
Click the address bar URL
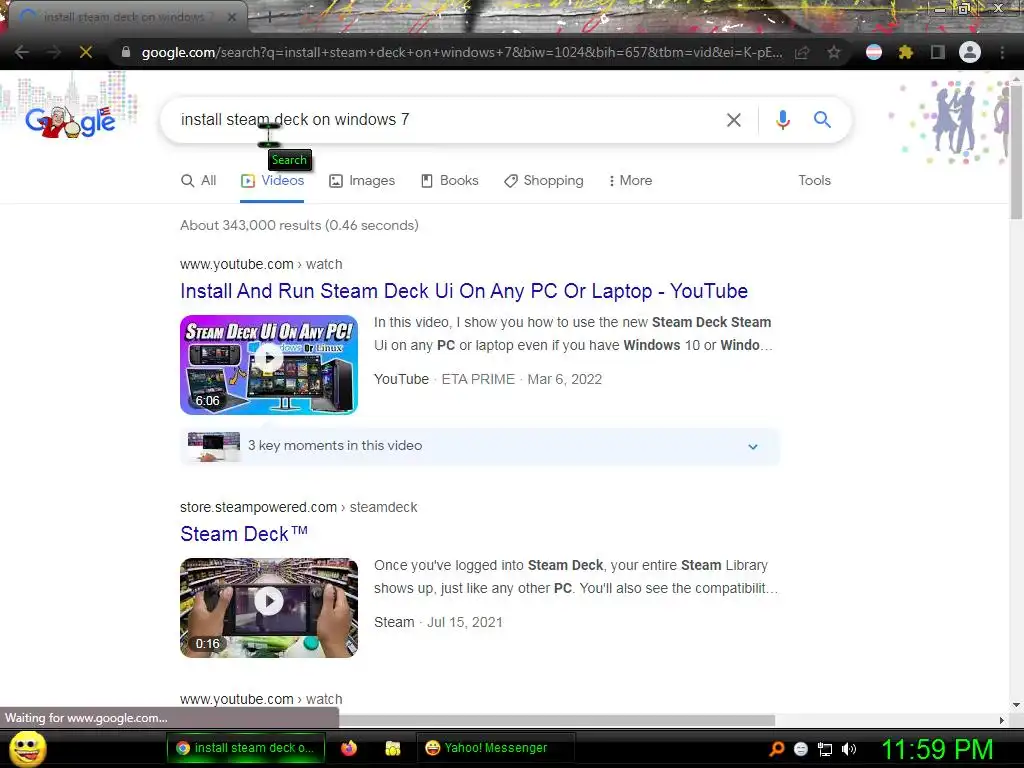tap(462, 52)
